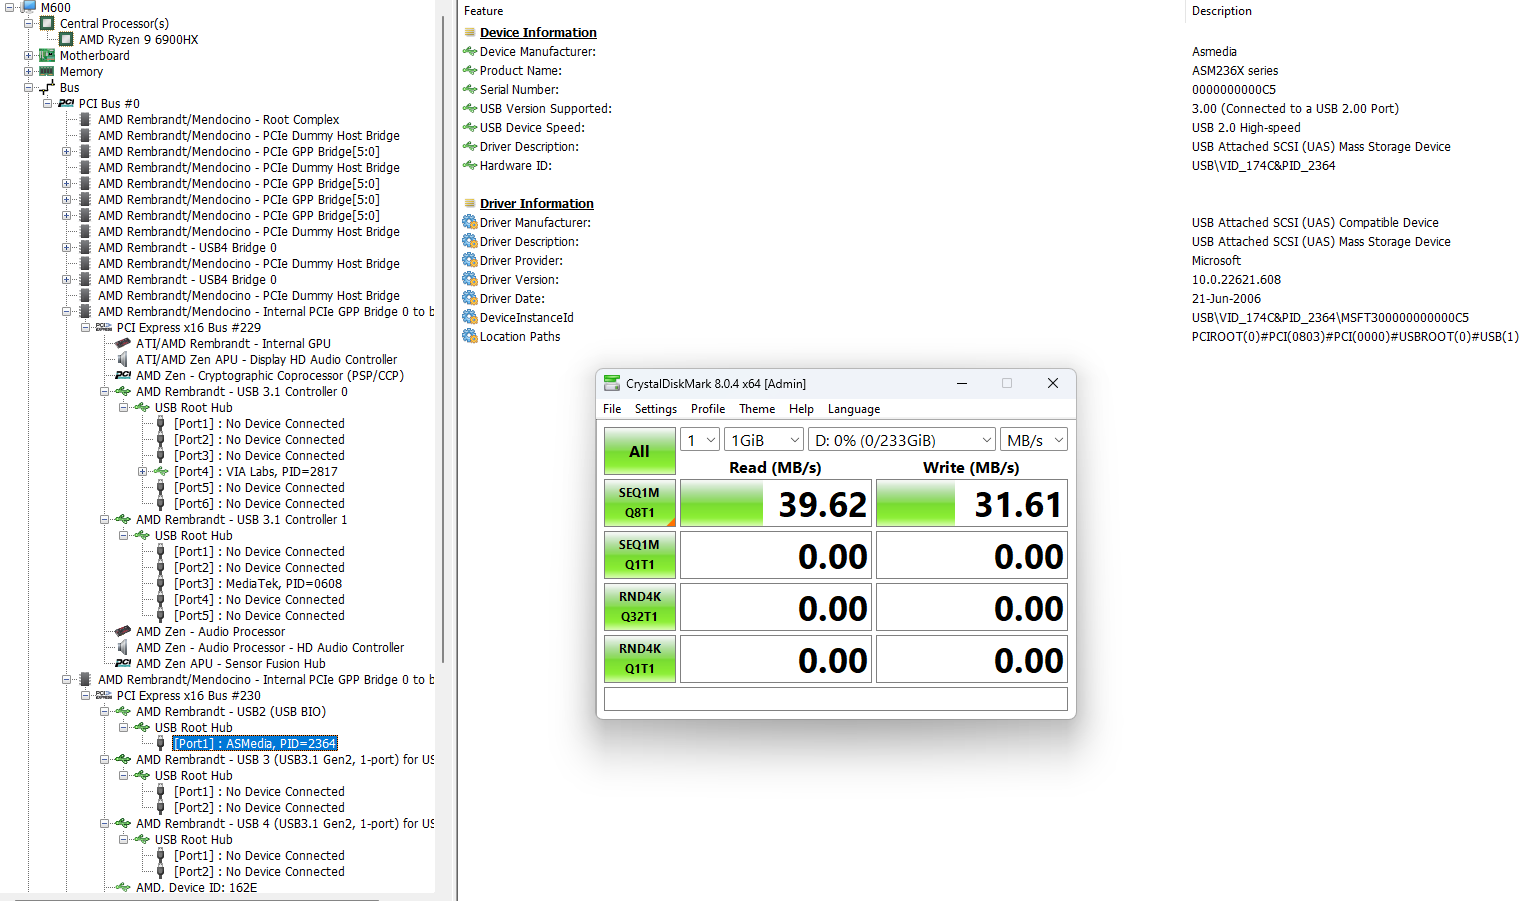Open the Language menu
Image resolution: width=1537 pixels, height=901 pixels.
click(x=854, y=409)
